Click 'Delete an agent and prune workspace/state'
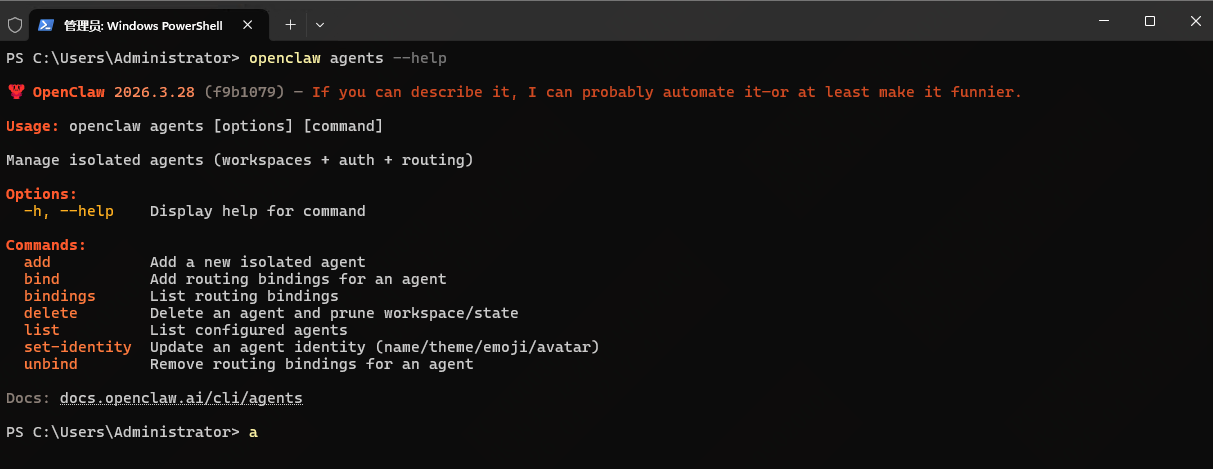The height and width of the screenshot is (469, 1213). [334, 313]
